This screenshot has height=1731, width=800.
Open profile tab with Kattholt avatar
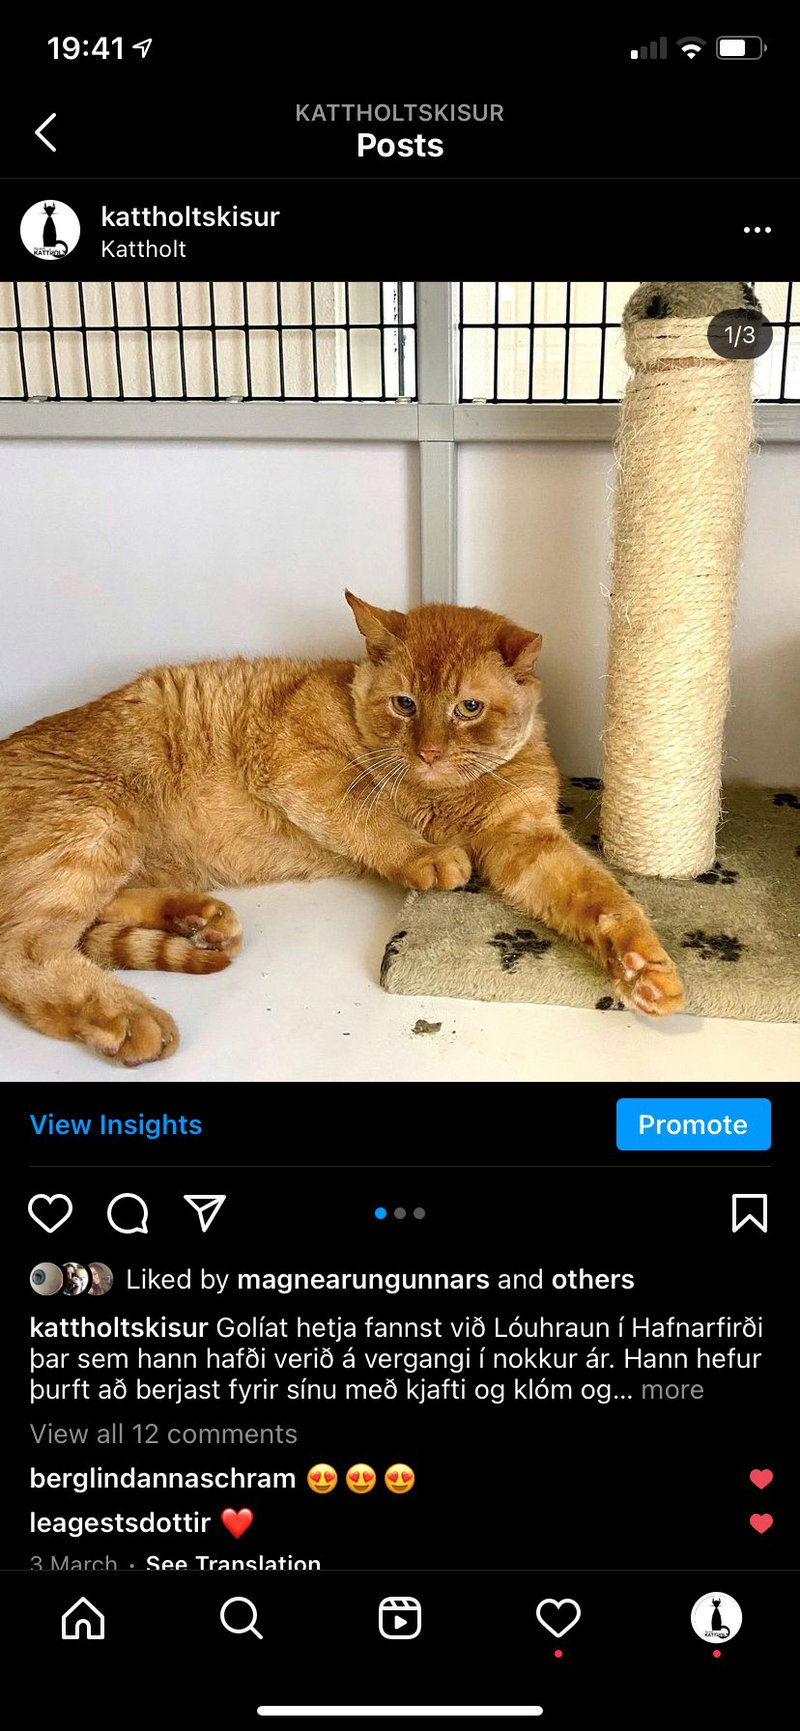(716, 1617)
